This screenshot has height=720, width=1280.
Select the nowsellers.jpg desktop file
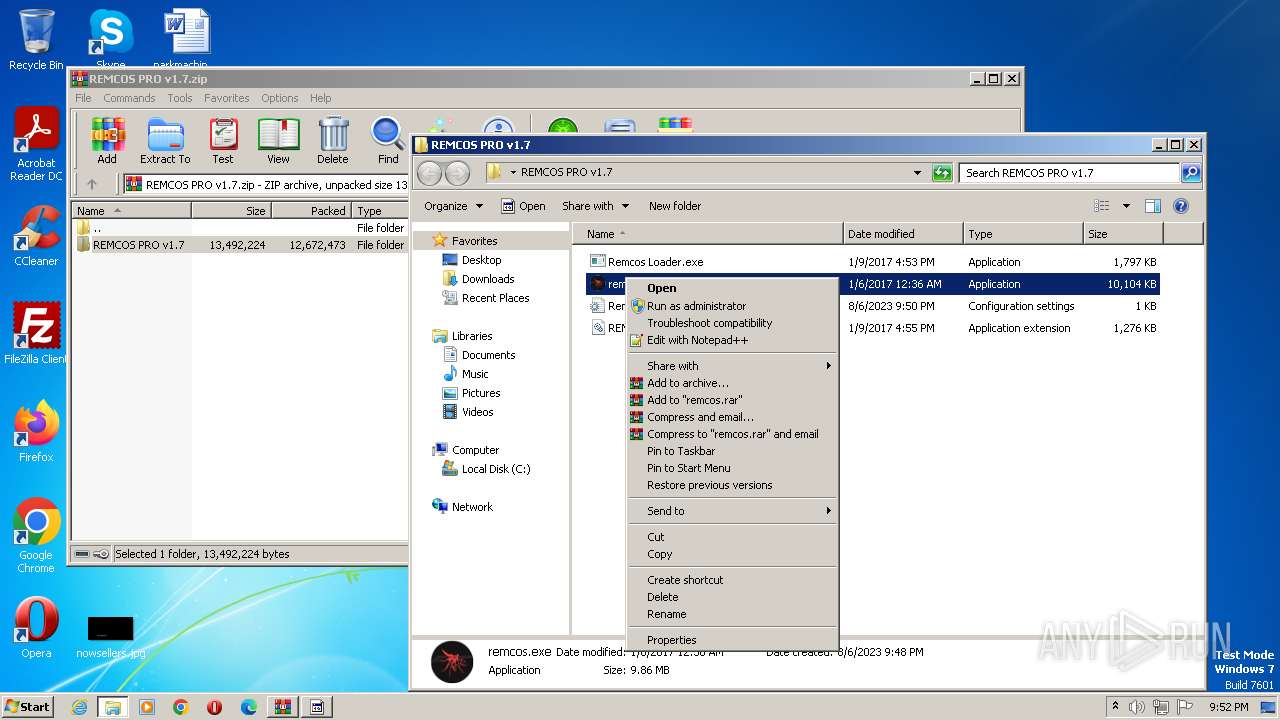point(110,636)
